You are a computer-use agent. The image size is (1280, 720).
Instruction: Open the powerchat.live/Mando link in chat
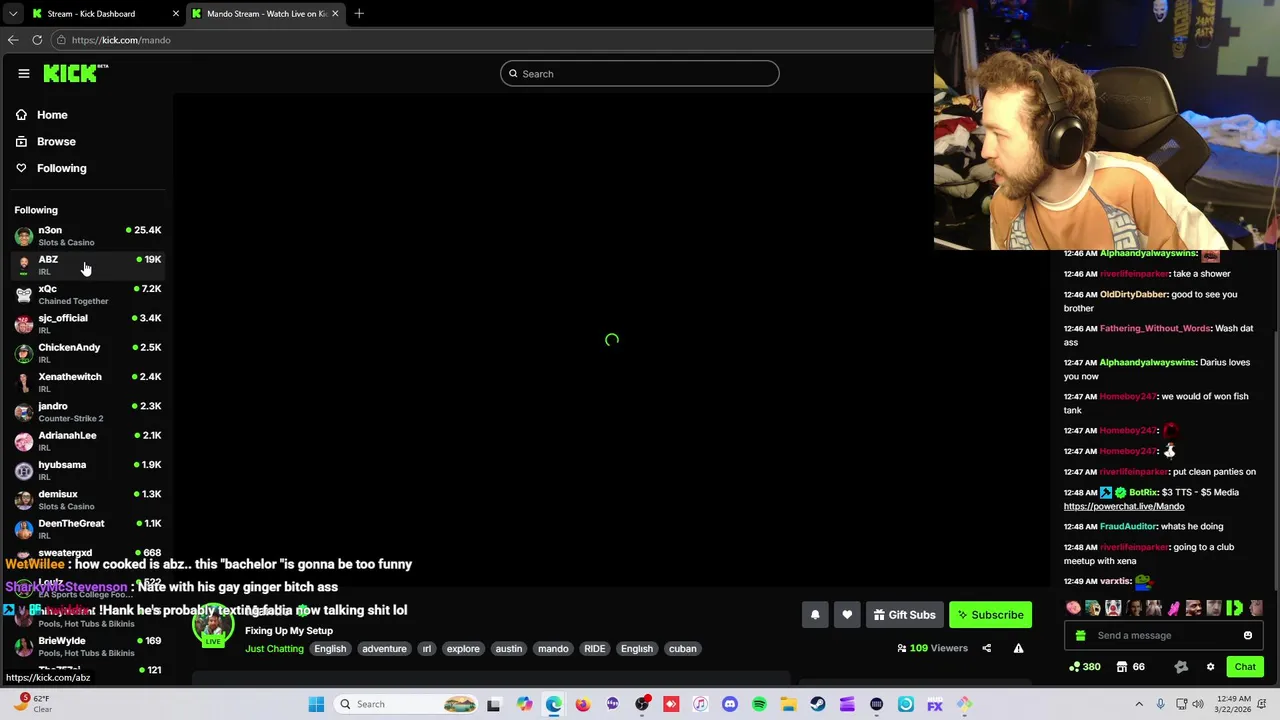coord(1124,507)
